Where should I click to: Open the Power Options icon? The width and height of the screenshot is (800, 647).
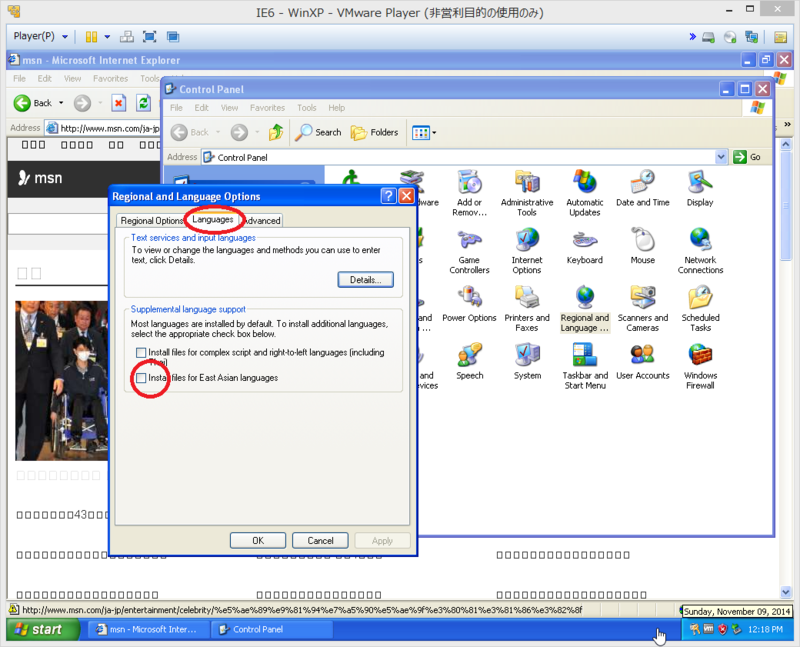pos(469,304)
